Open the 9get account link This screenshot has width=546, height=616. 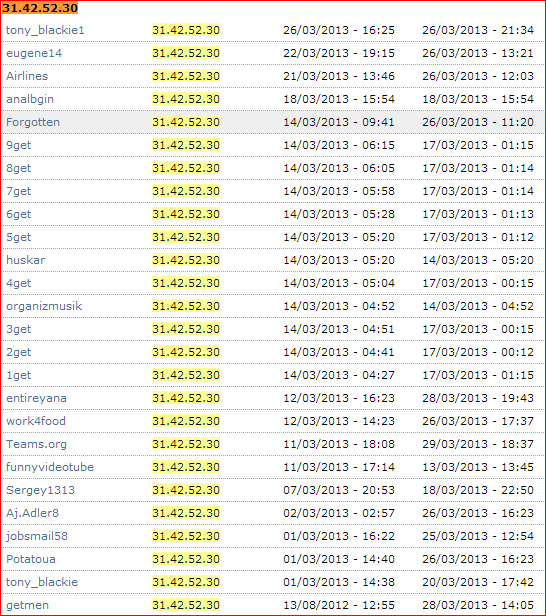point(18,145)
